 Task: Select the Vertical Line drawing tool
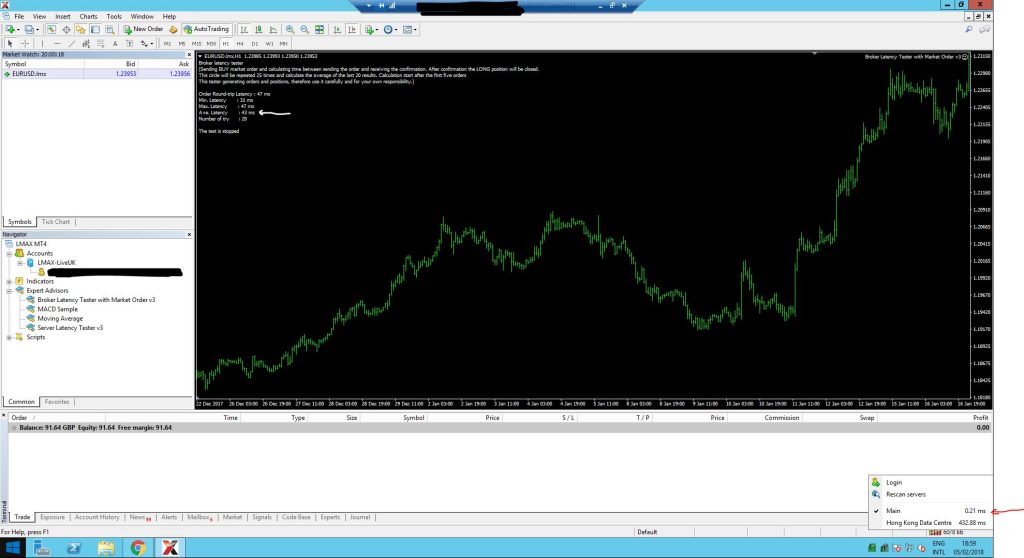[x=42, y=44]
